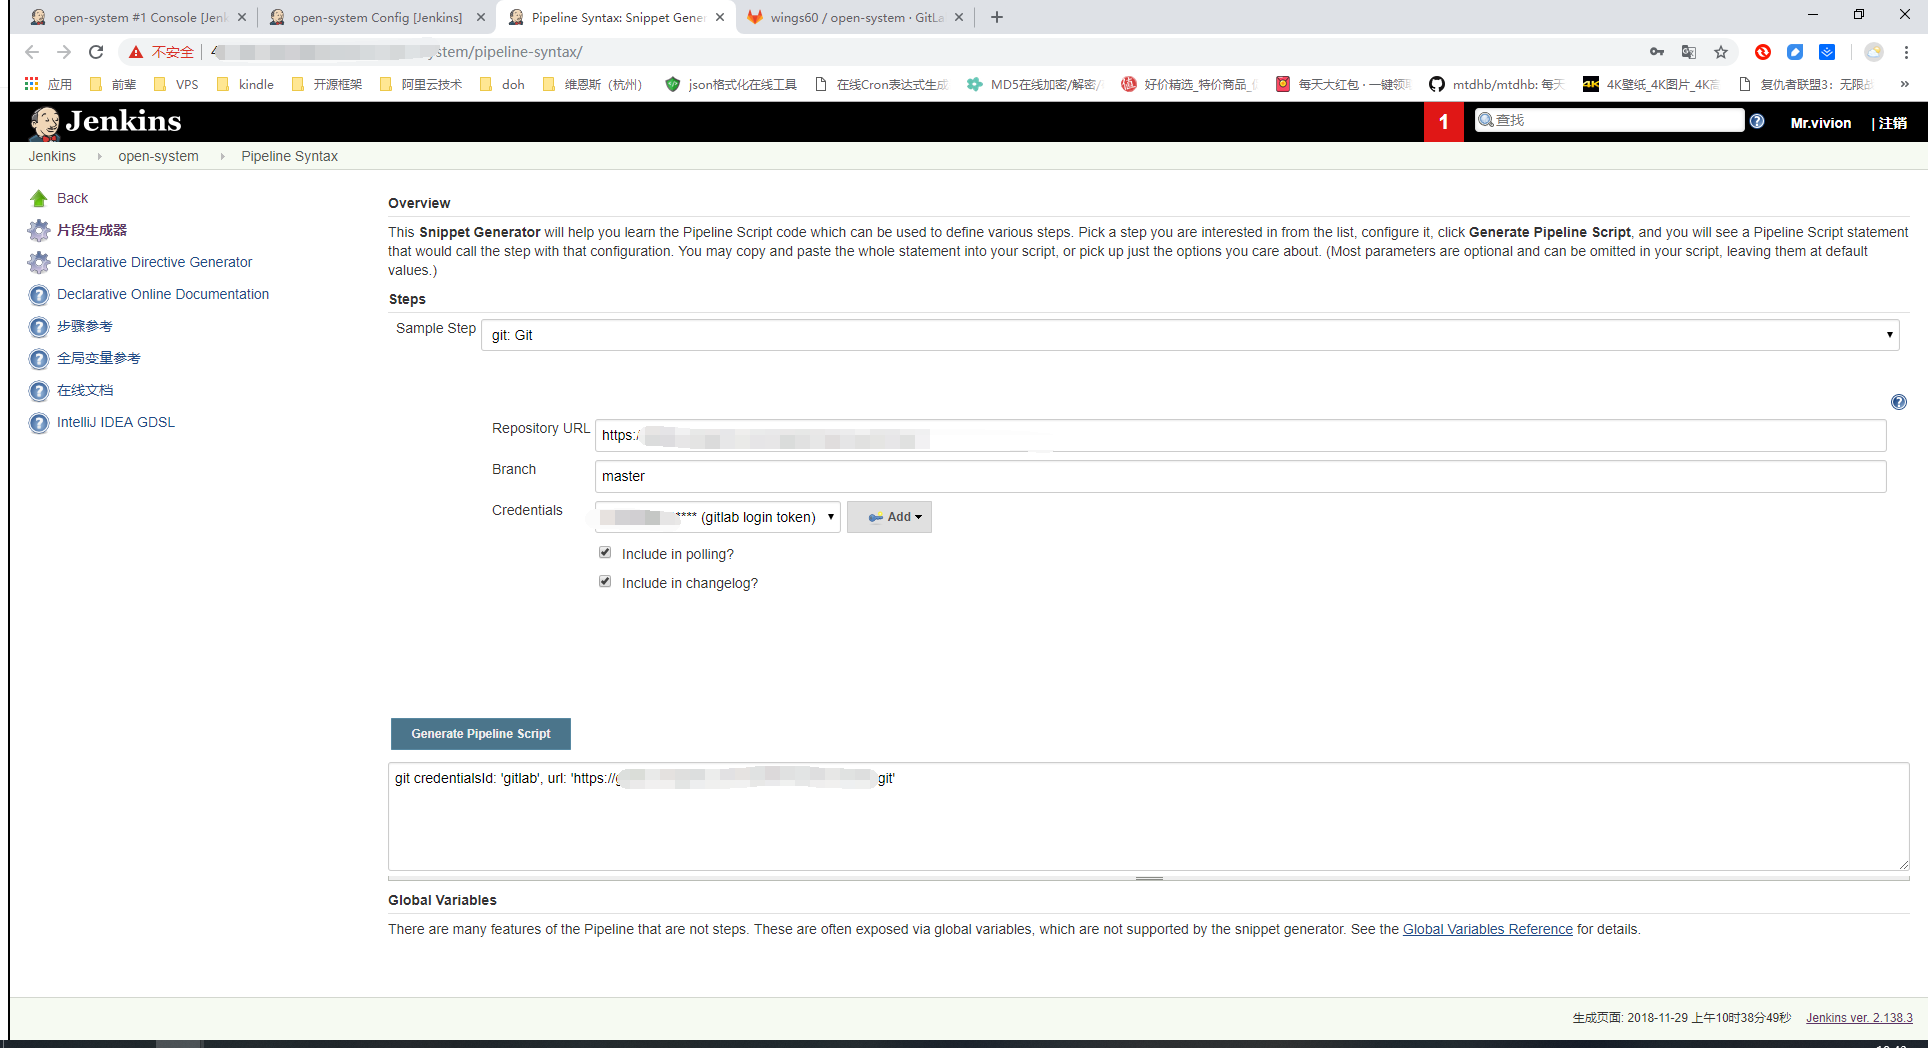Image resolution: width=1928 pixels, height=1048 pixels.
Task: Click the Declarative Directive Generator gear icon
Action: click(x=38, y=262)
